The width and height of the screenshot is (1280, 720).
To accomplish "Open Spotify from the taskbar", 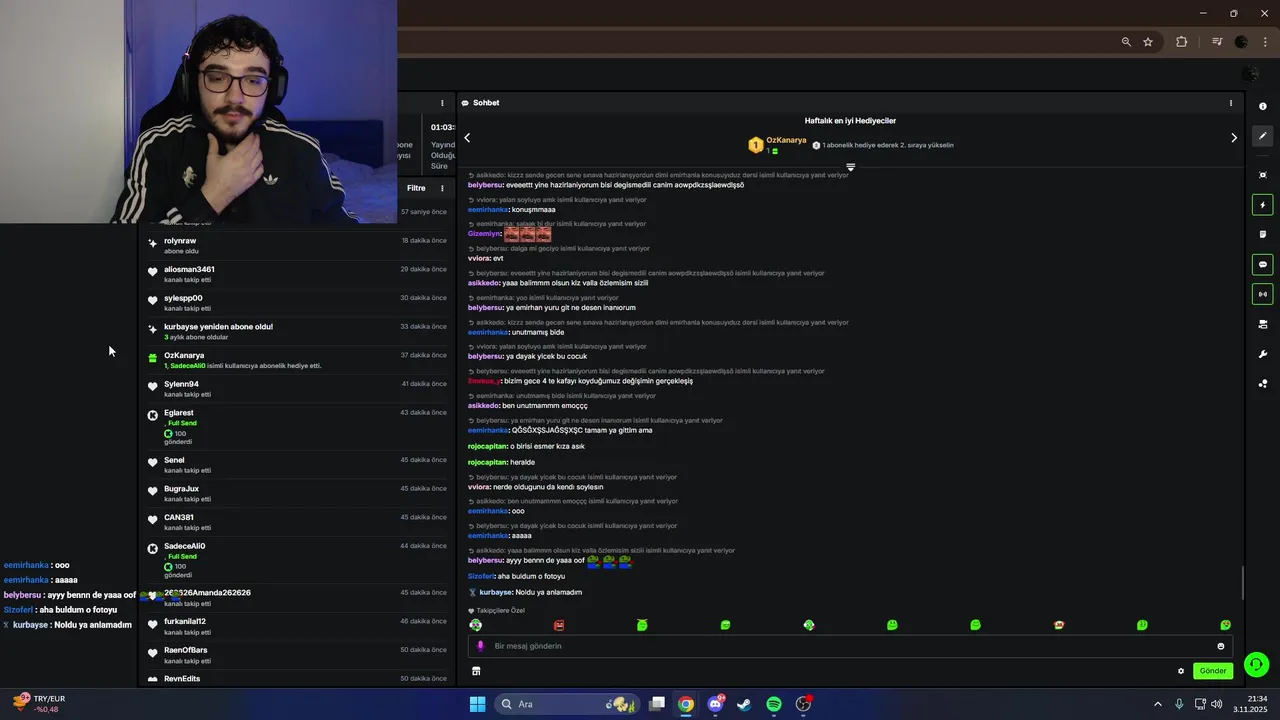I will point(774,704).
